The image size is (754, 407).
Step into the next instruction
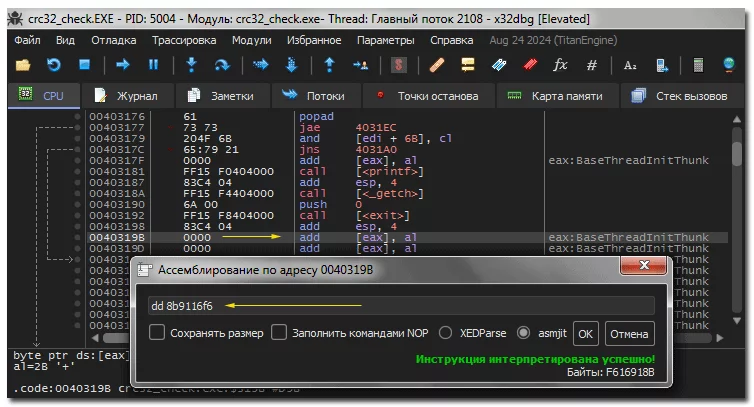(x=191, y=64)
